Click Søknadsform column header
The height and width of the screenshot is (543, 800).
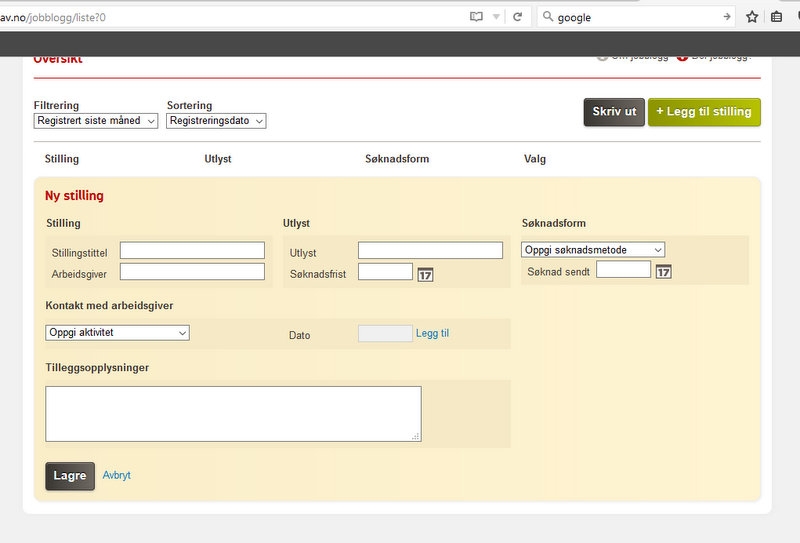[x=397, y=159]
